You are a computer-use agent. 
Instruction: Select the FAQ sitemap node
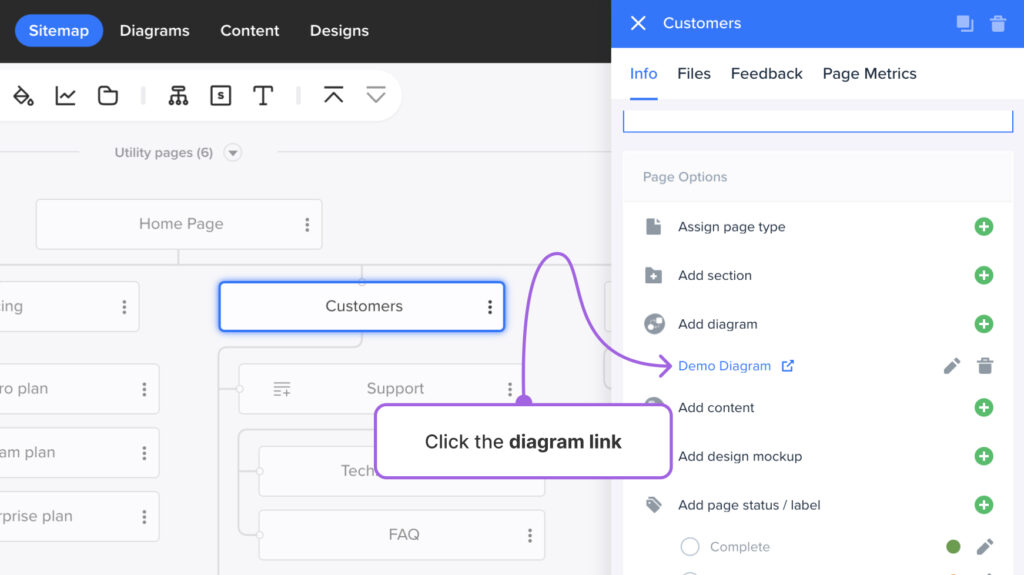(402, 535)
